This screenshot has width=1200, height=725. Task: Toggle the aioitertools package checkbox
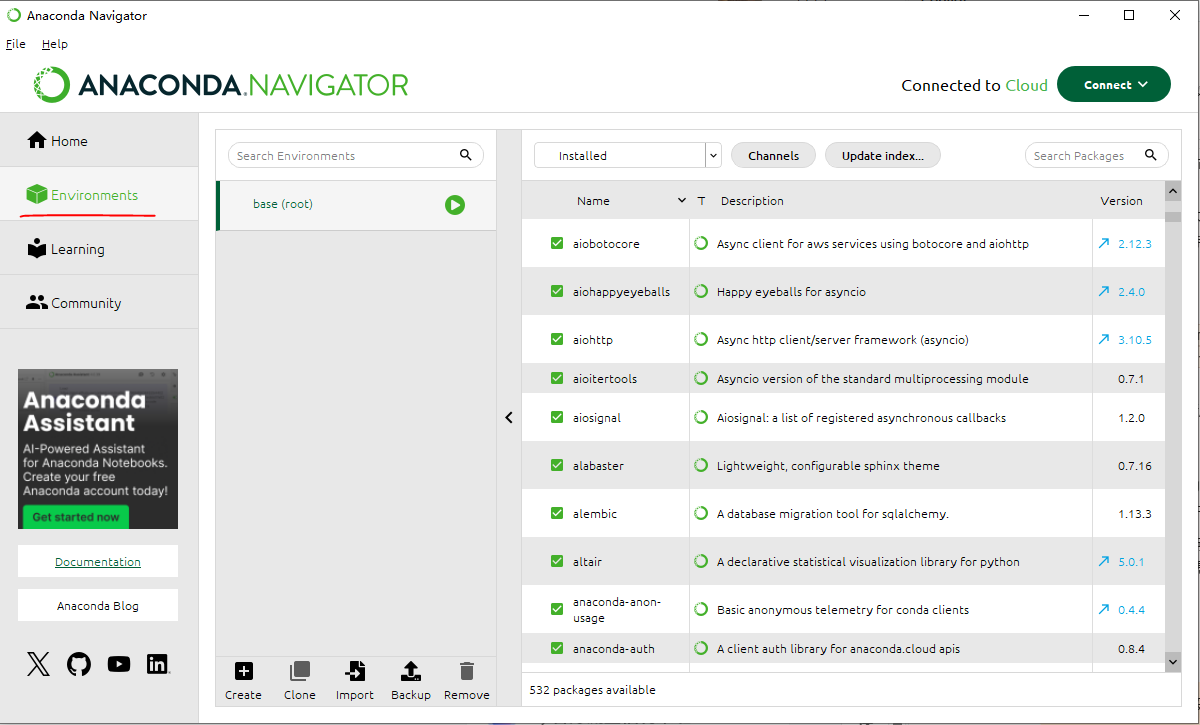(x=557, y=378)
